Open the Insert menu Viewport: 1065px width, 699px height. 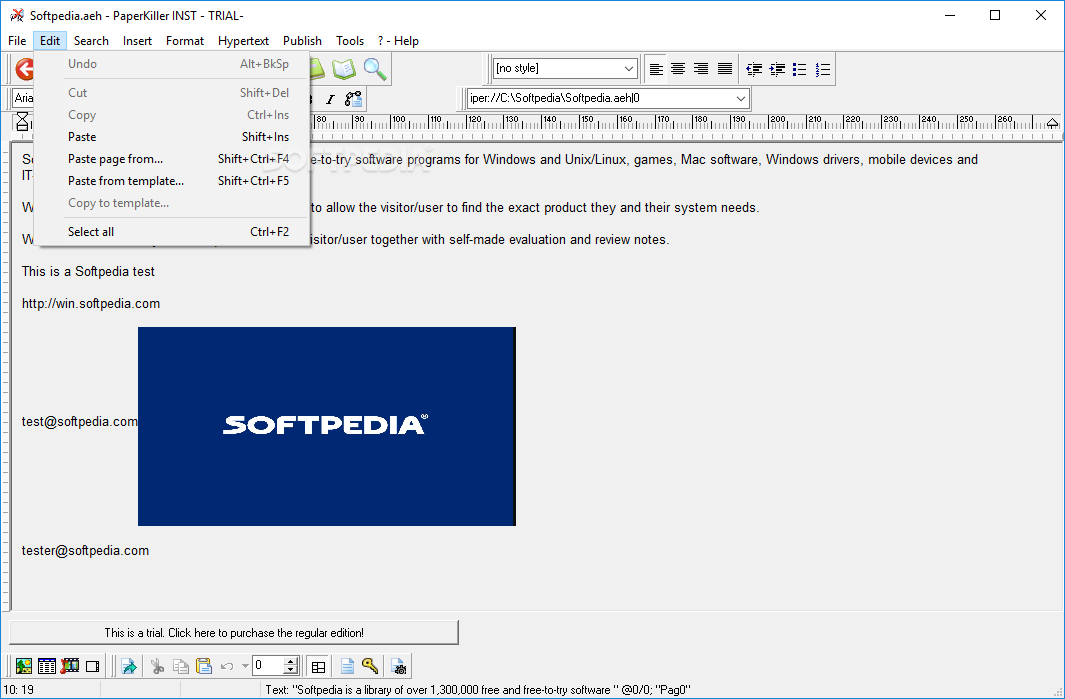click(x=137, y=41)
